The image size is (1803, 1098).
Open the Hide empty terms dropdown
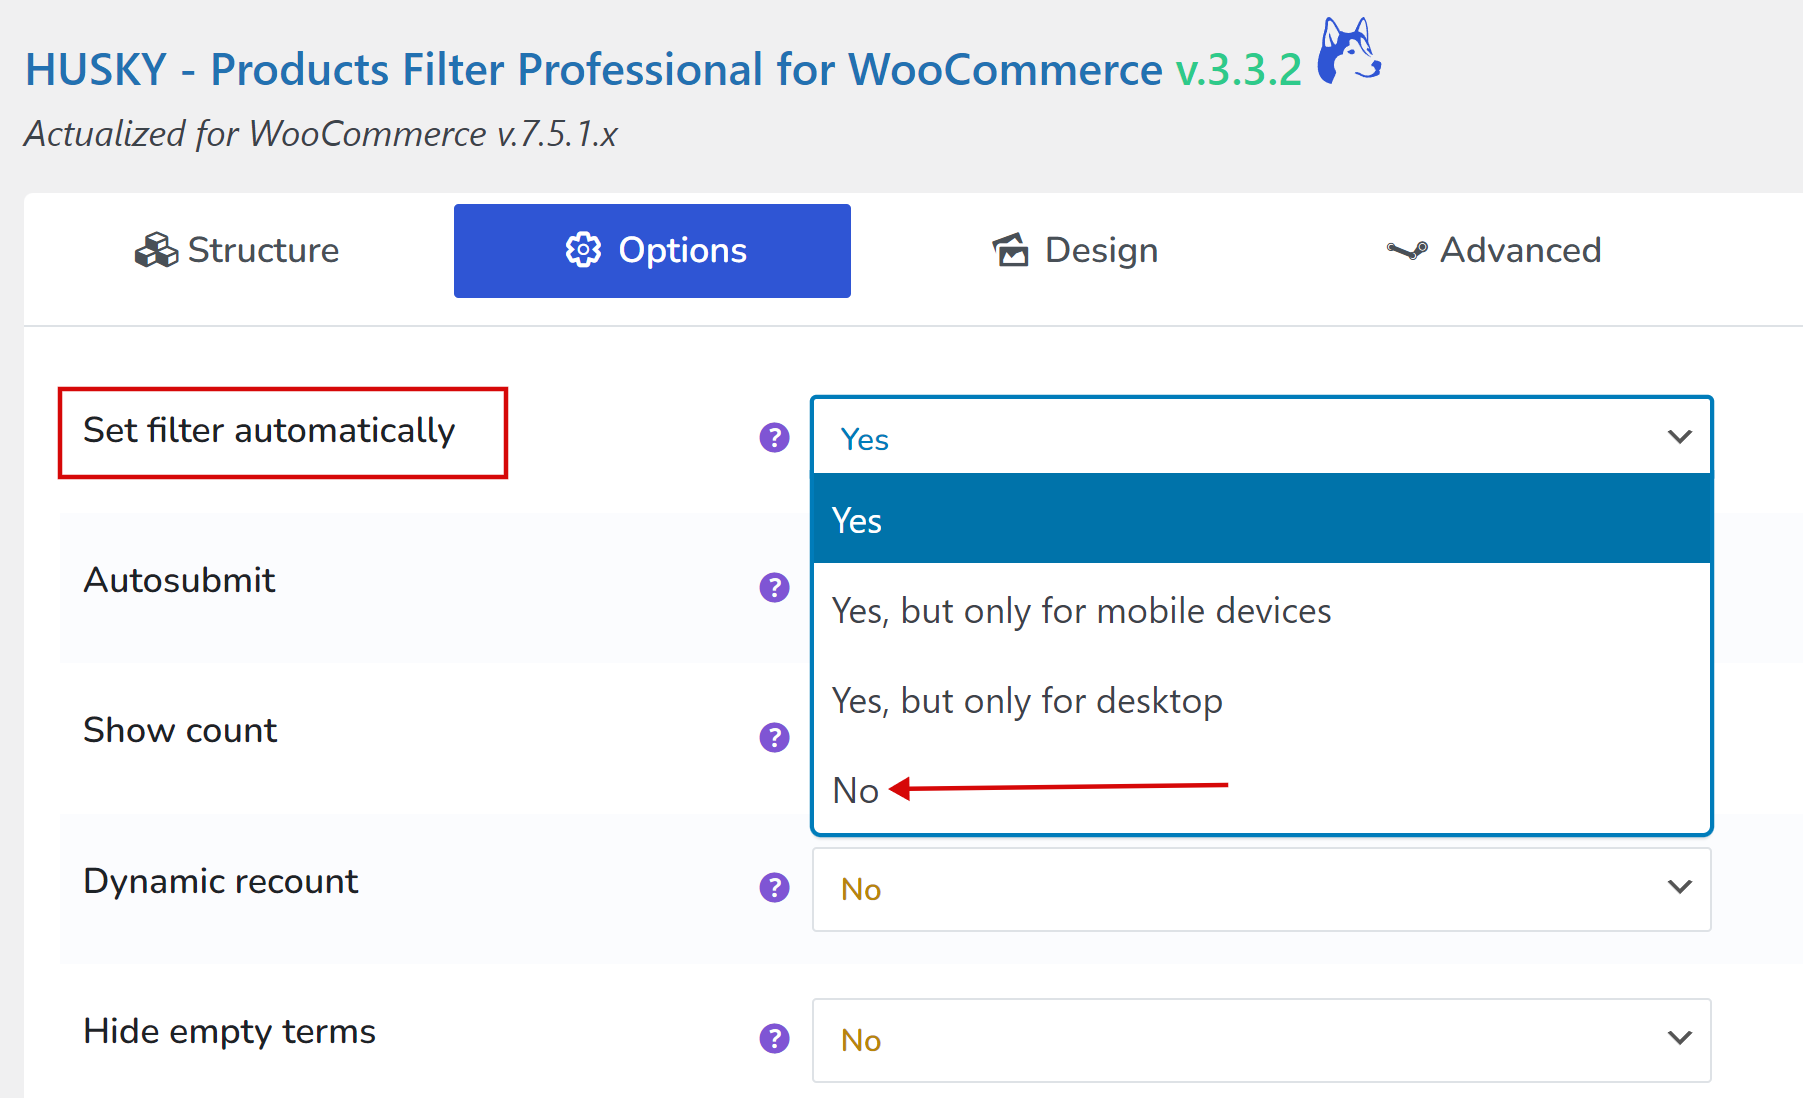1262,1040
